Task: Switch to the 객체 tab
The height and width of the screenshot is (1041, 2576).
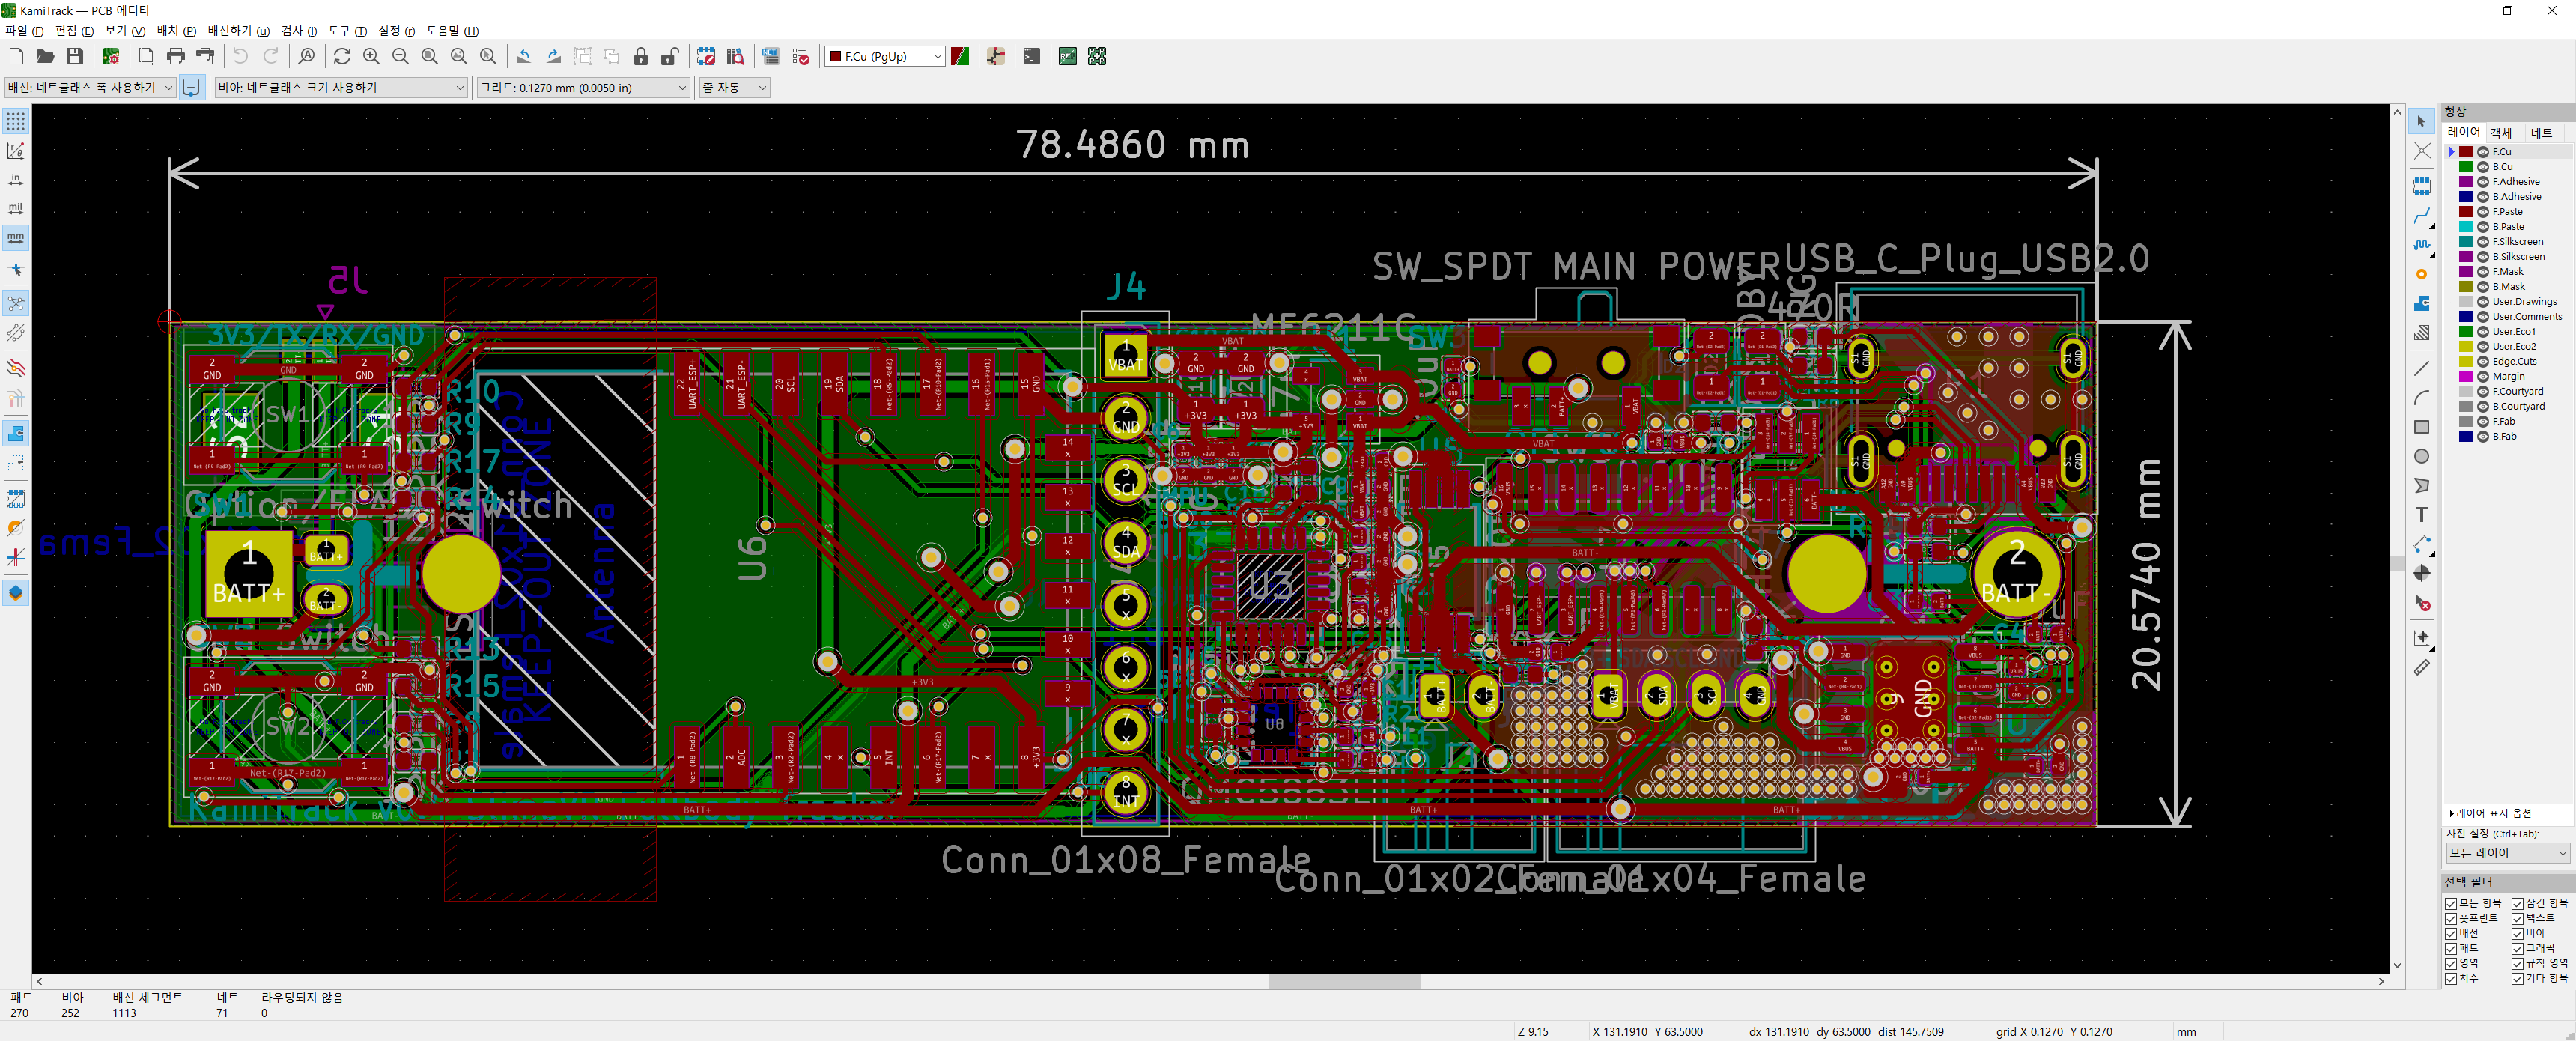Action: pyautogui.click(x=2500, y=132)
